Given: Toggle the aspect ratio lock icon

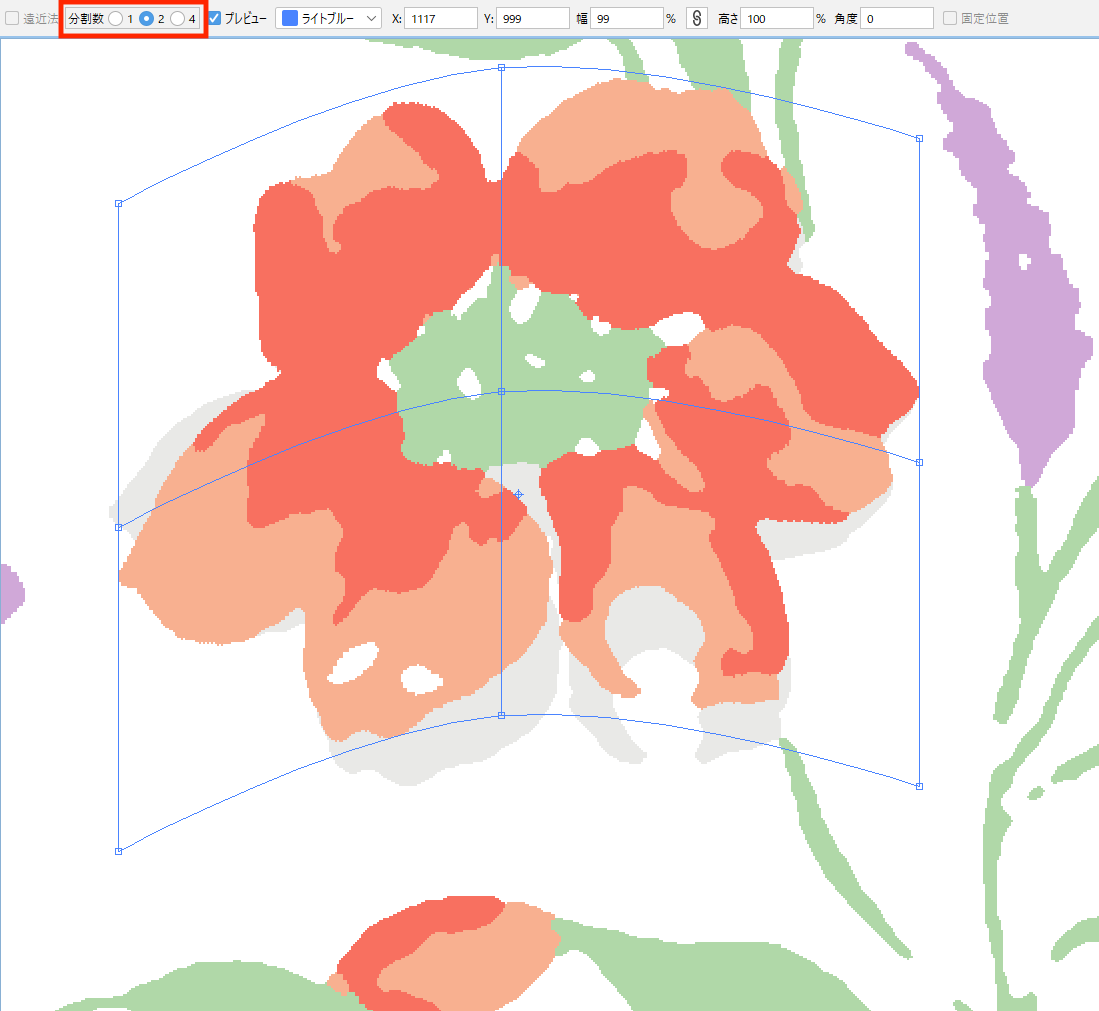Looking at the screenshot, I should click(x=696, y=18).
